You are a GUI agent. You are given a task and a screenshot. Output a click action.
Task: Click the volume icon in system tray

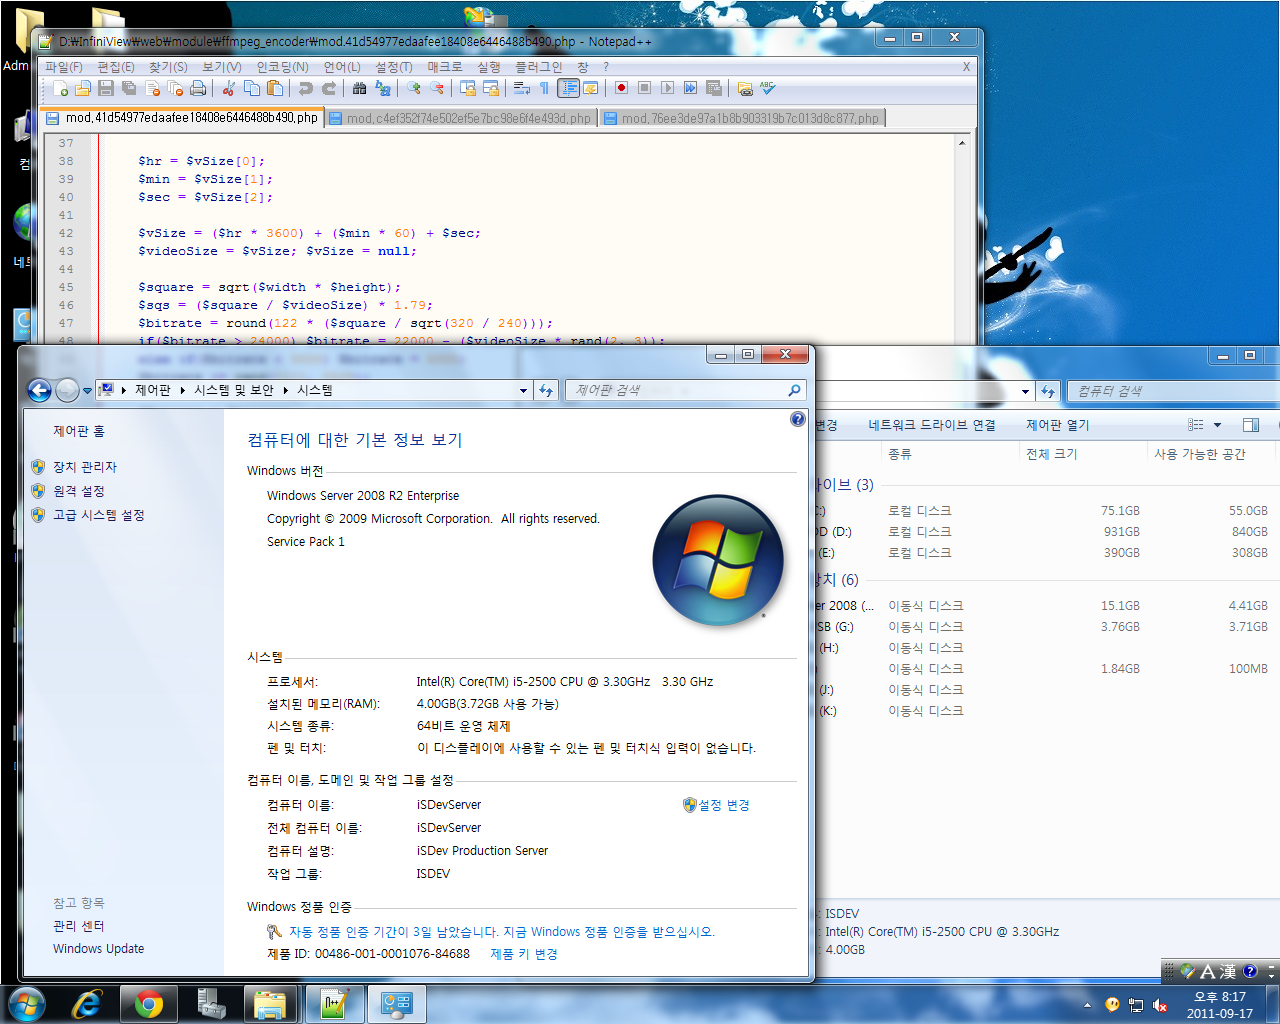1160,1005
